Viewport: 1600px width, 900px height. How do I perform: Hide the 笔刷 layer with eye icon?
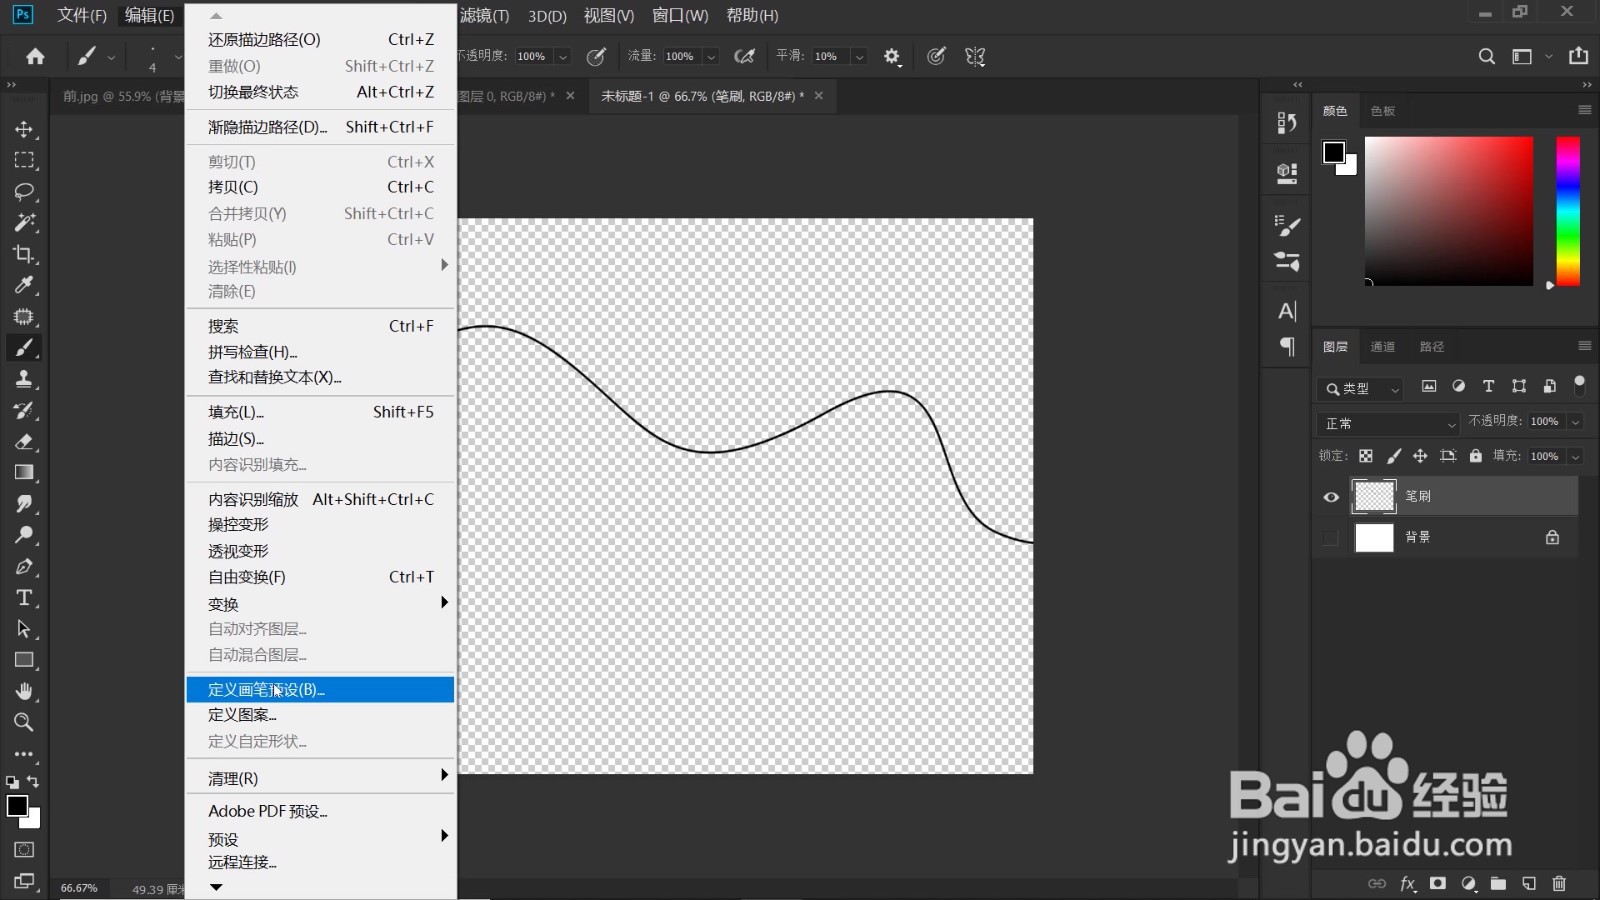1331,497
